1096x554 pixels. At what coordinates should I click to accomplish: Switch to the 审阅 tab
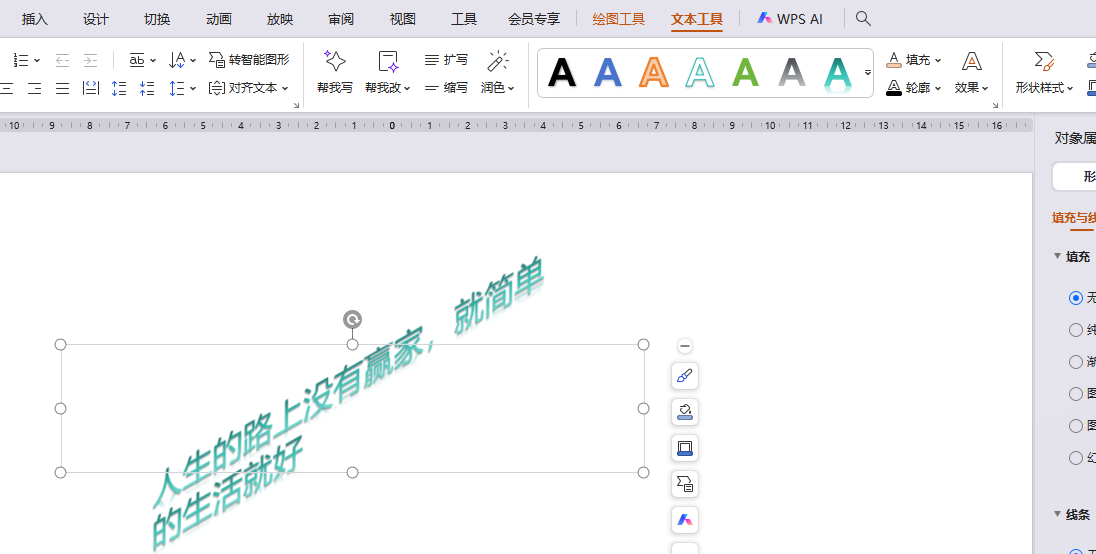[341, 19]
